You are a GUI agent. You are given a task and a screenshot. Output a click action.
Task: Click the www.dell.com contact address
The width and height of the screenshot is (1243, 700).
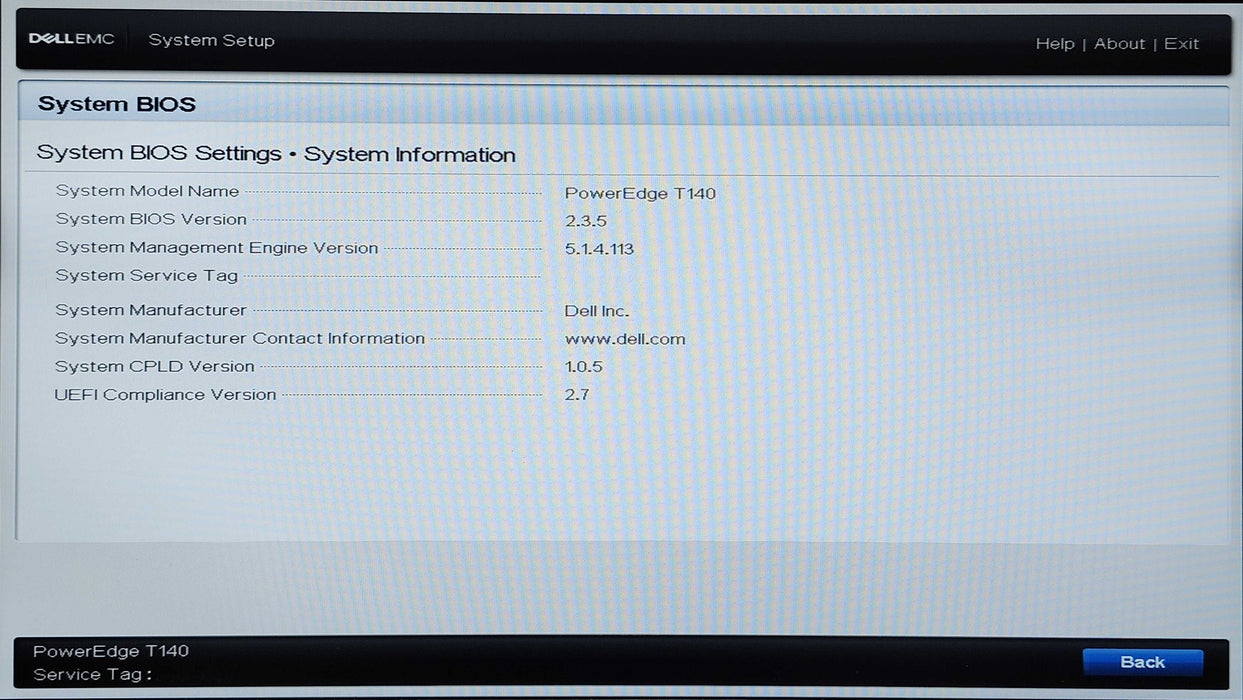click(625, 339)
